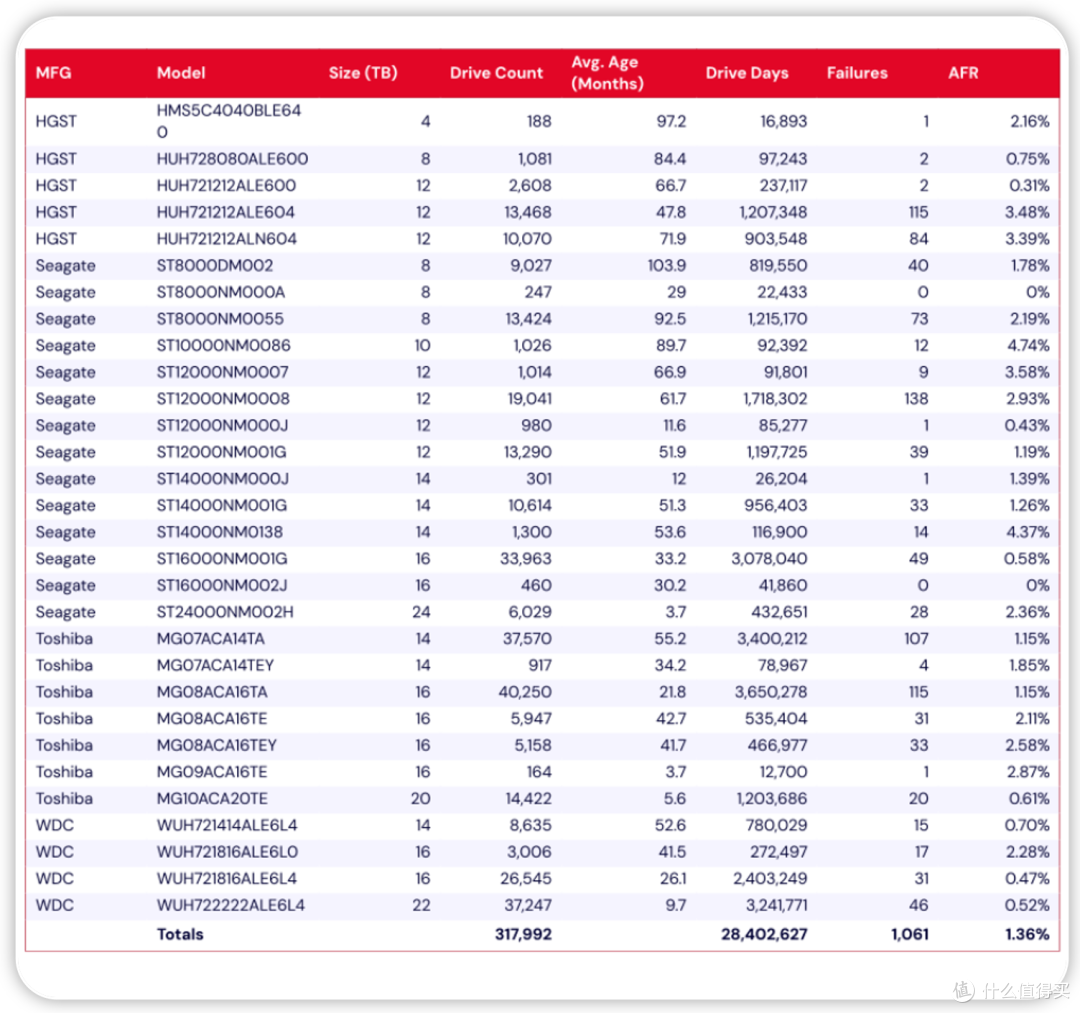Select model cell ST12000NM000J

tap(222, 426)
